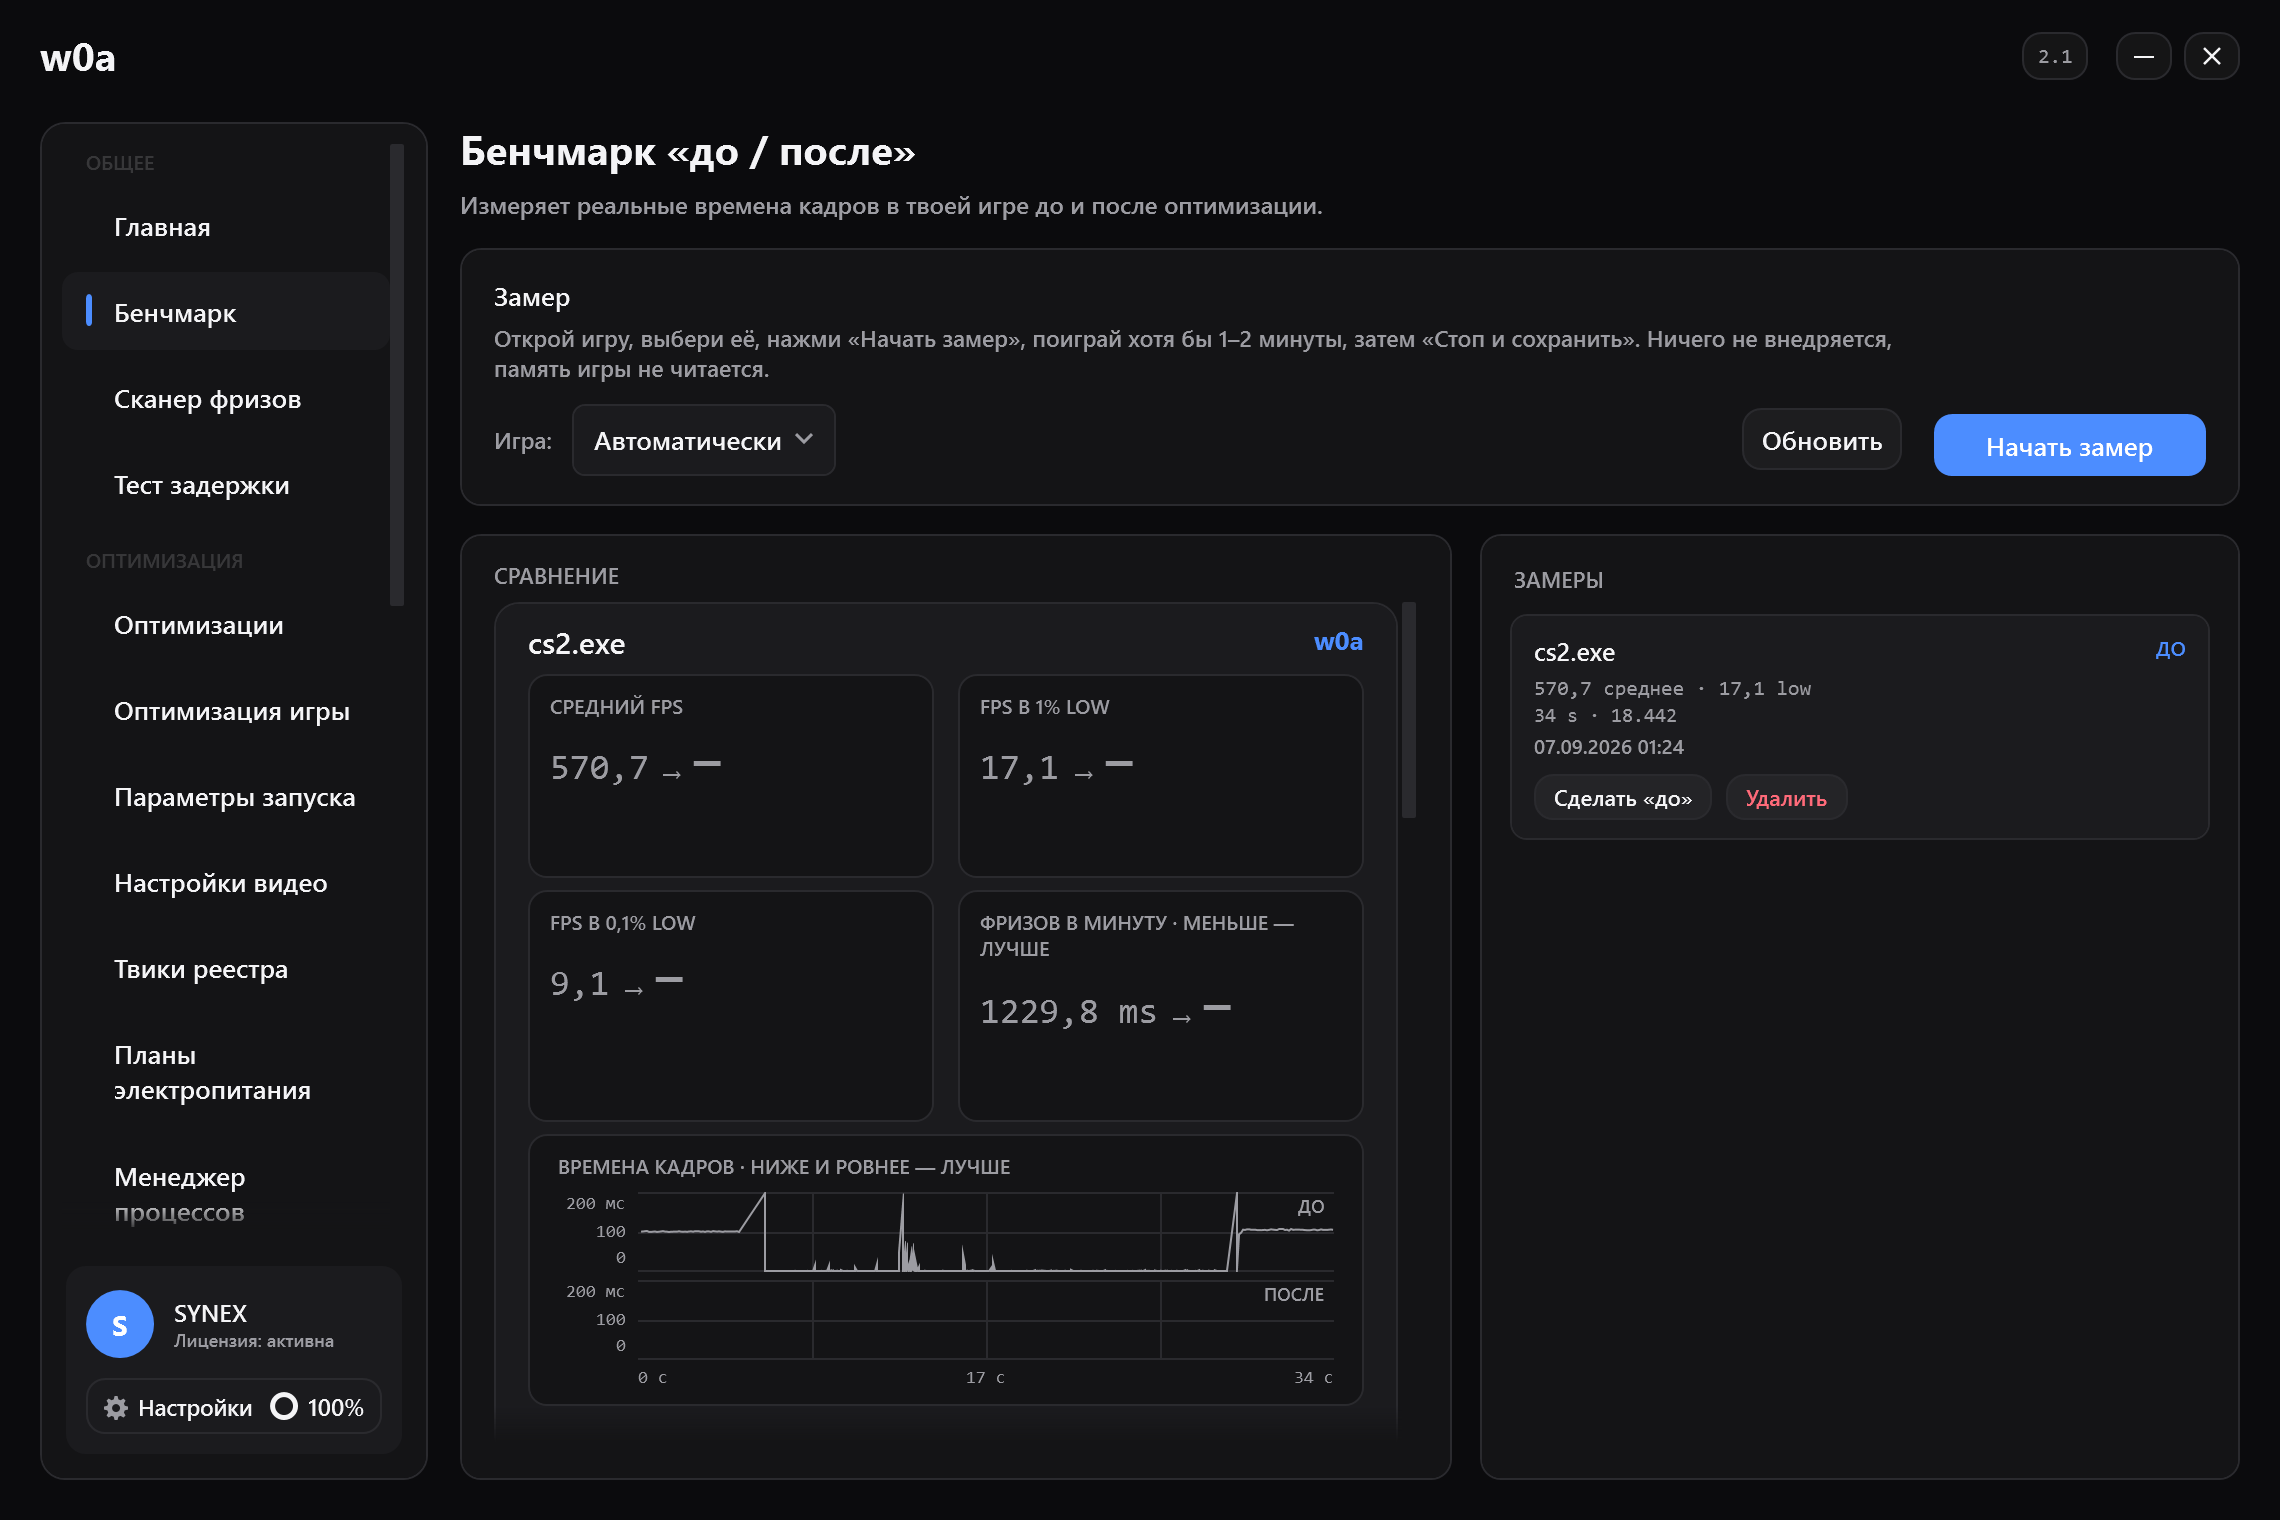Click the ДО tag on measurement
Viewport: 2280px width, 1520px height.
click(x=2169, y=649)
